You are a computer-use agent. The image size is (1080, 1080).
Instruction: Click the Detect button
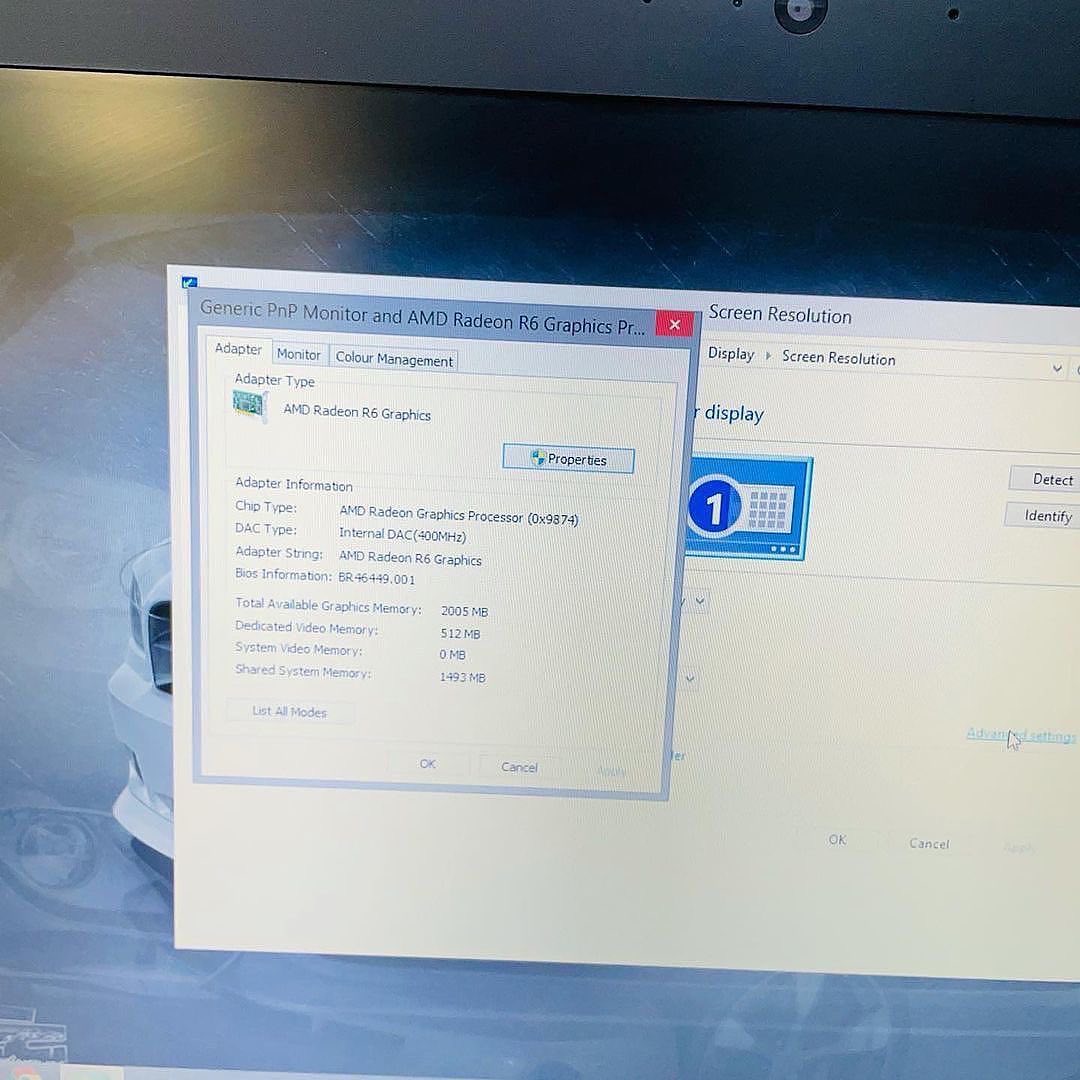click(1050, 480)
